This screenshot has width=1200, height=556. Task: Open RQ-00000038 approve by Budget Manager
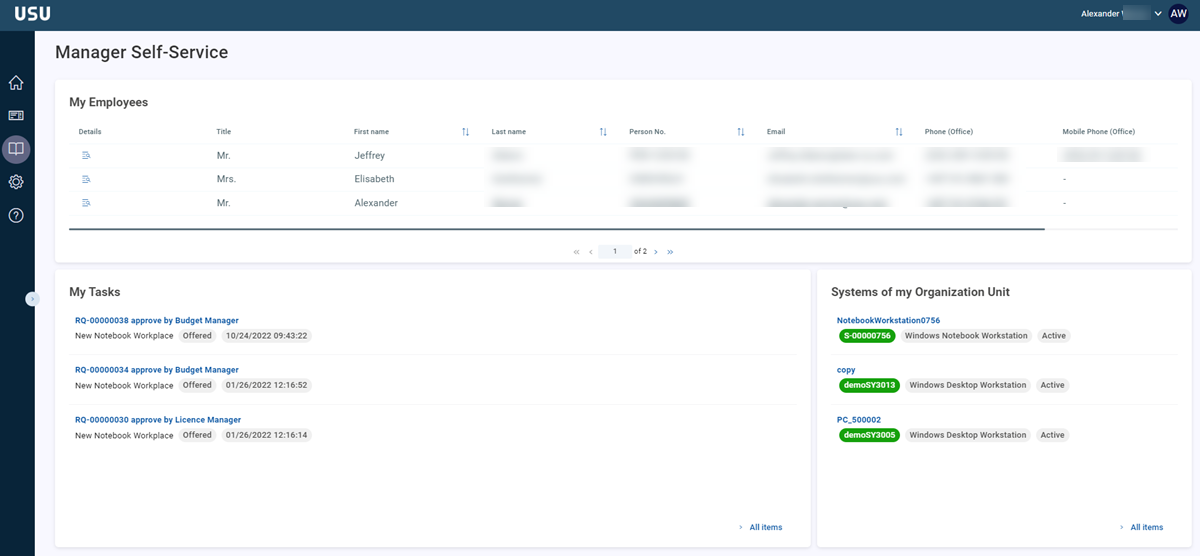(x=157, y=320)
